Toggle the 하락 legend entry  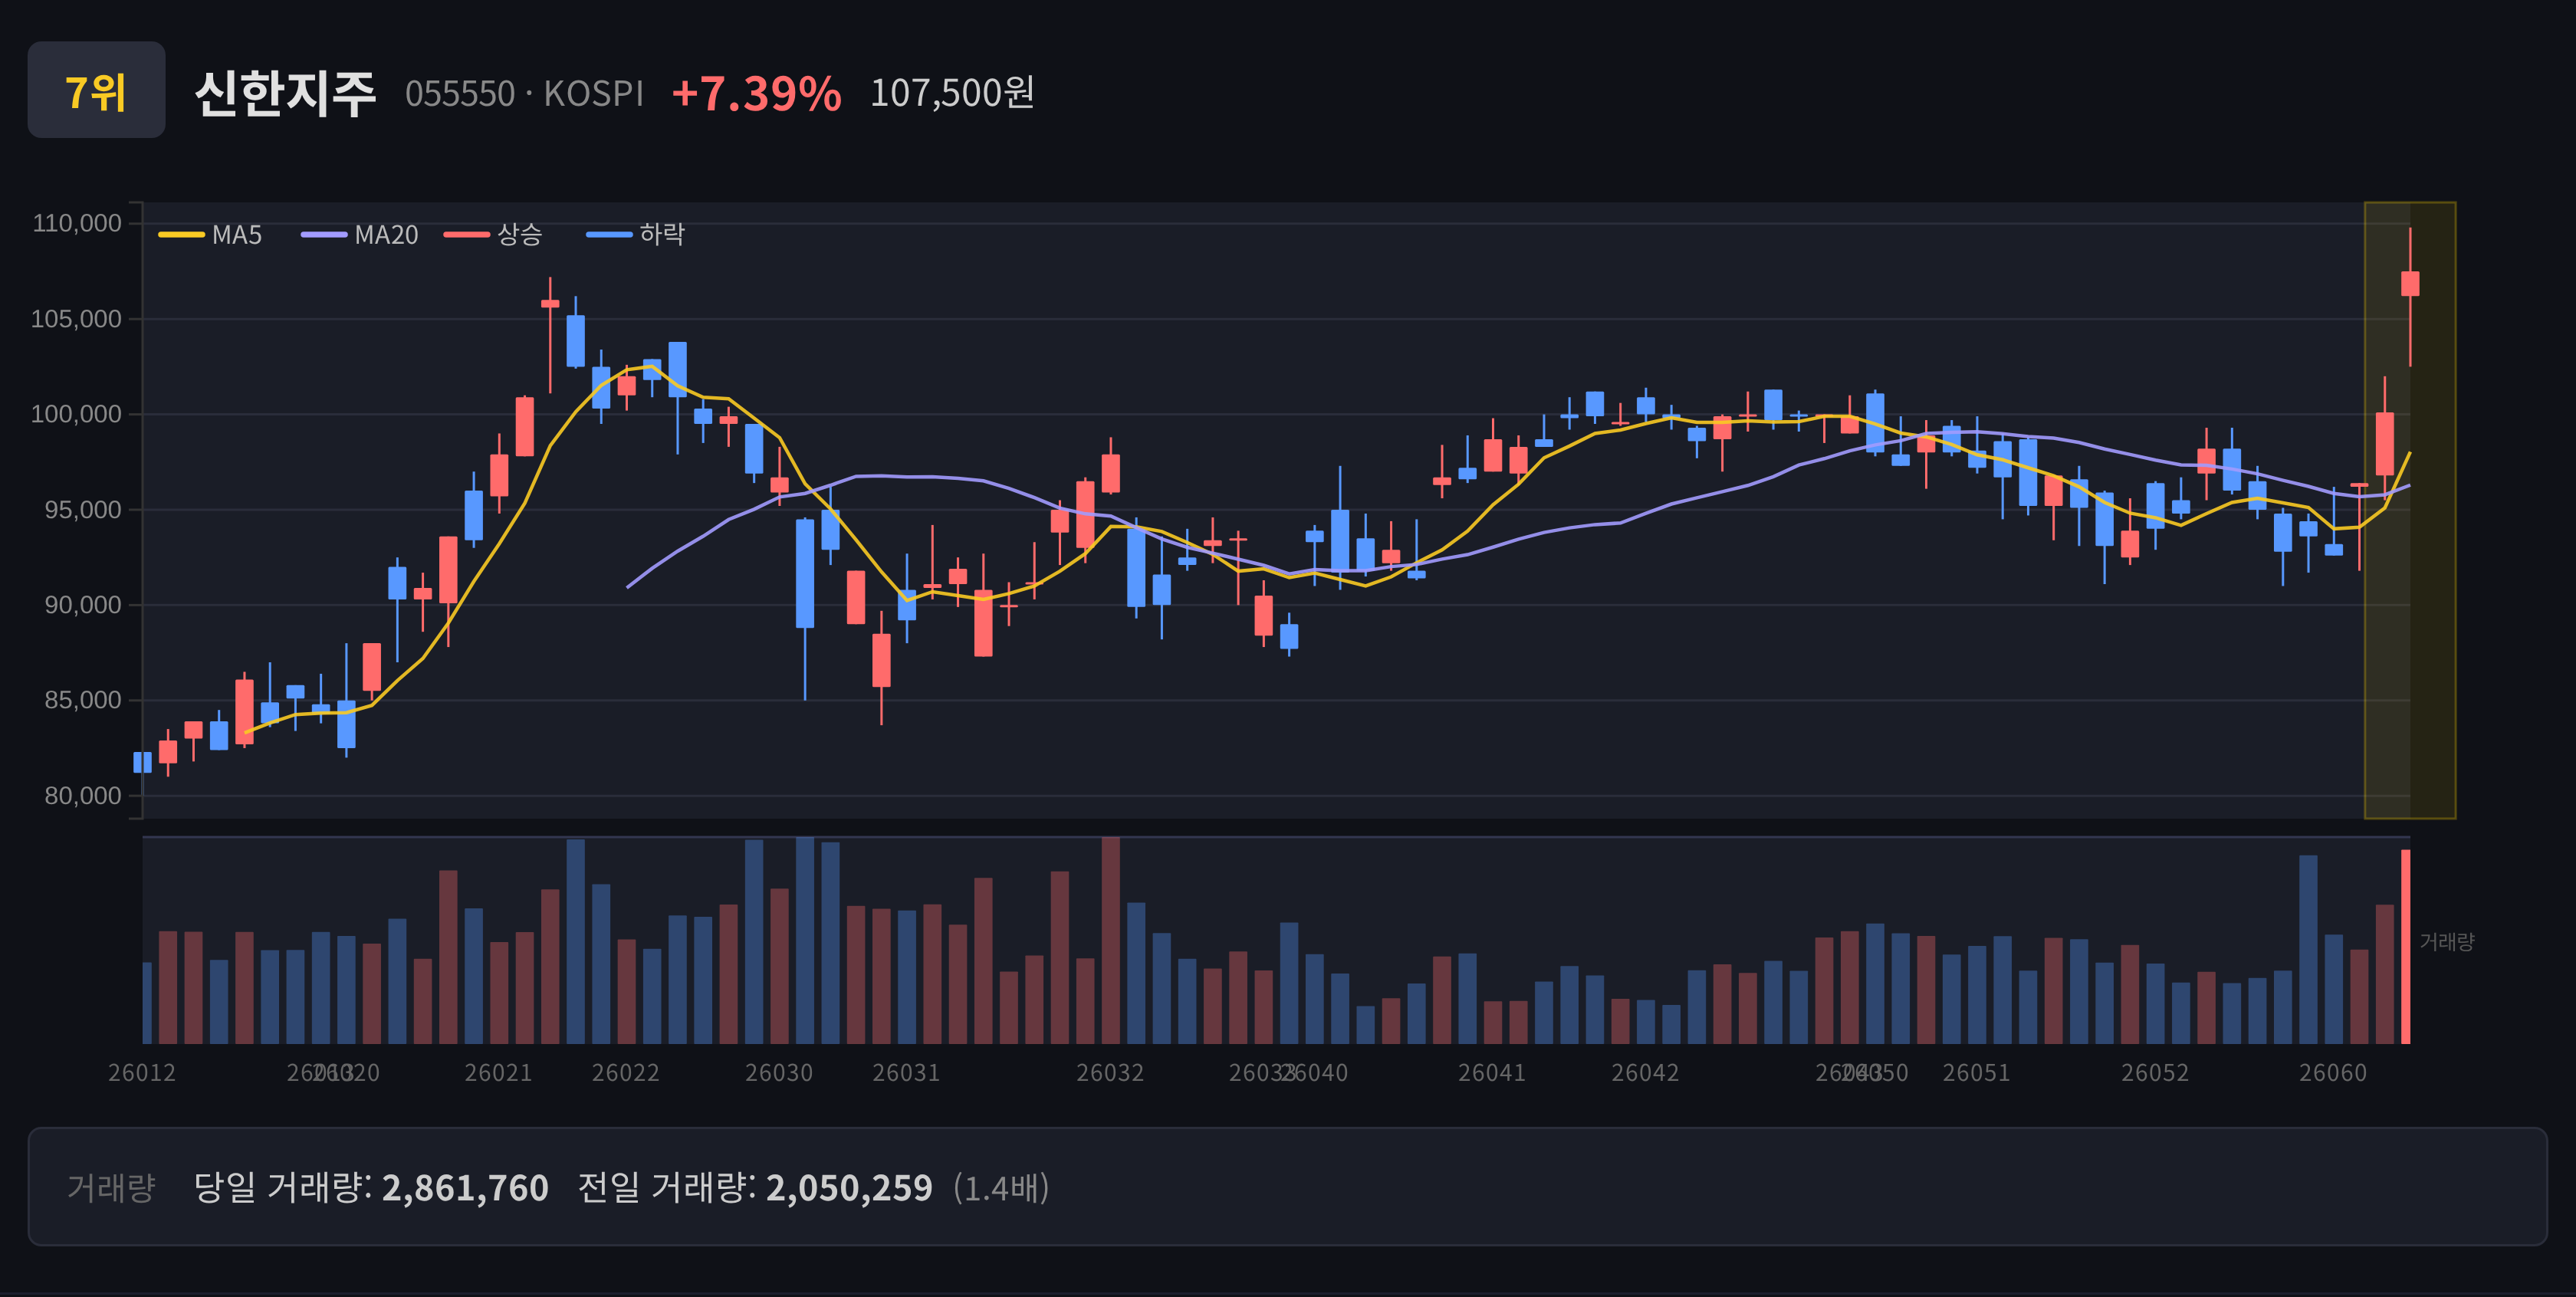635,235
